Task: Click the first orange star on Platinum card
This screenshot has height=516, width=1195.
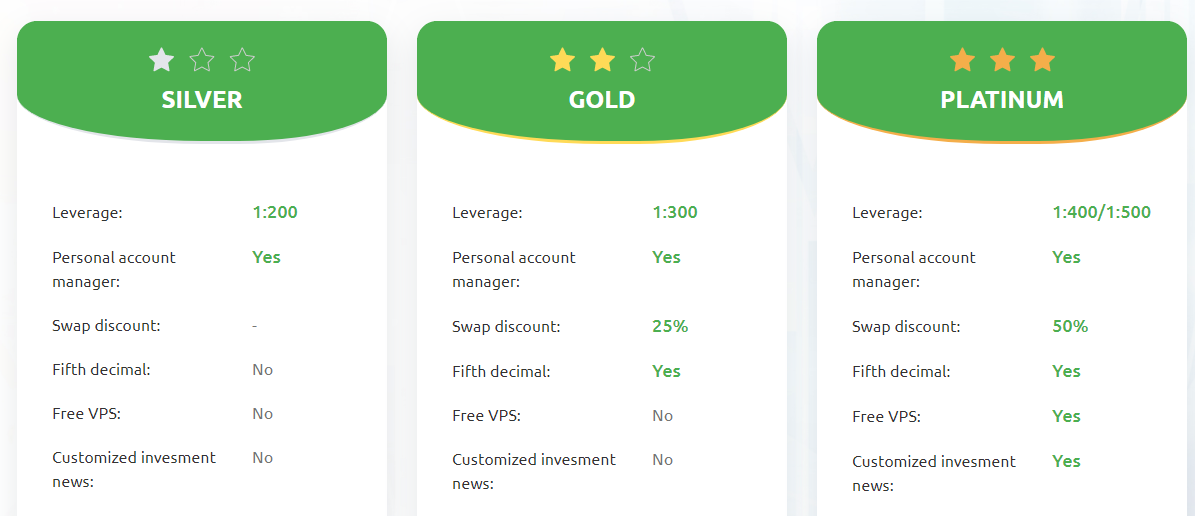Action: point(963,59)
